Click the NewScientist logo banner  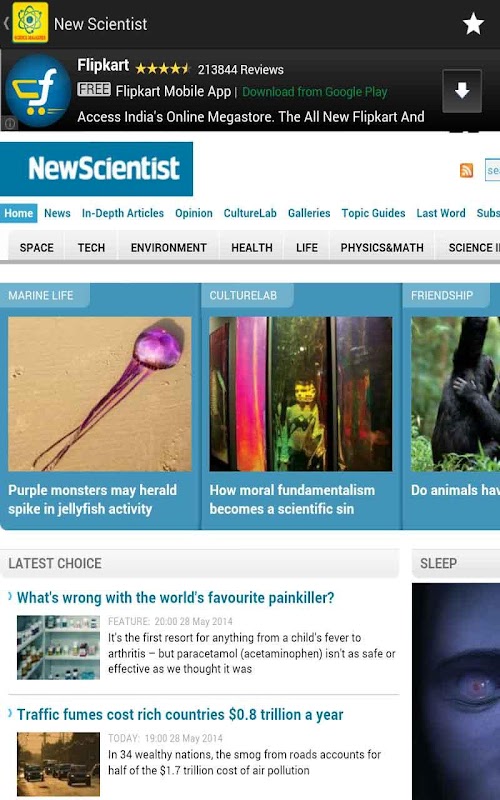[96, 169]
